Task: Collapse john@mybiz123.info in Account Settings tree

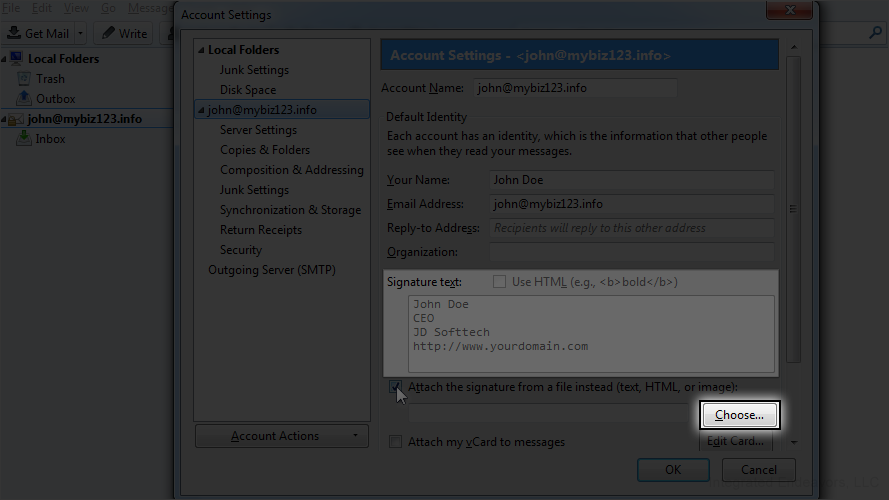Action: (x=201, y=110)
